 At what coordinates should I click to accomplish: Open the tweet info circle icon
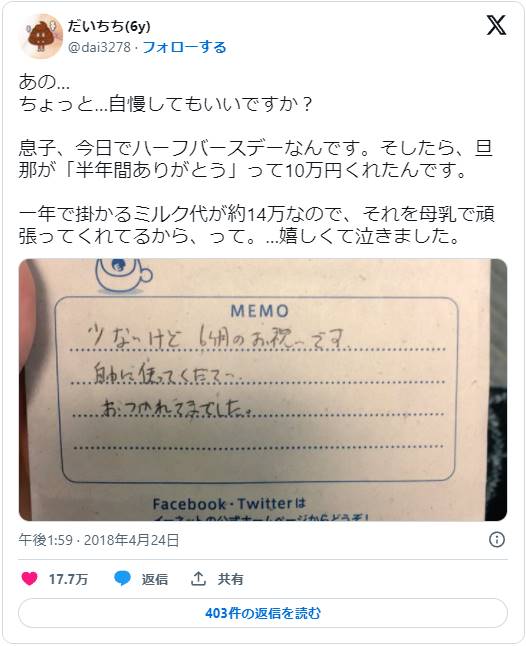pos(497,539)
